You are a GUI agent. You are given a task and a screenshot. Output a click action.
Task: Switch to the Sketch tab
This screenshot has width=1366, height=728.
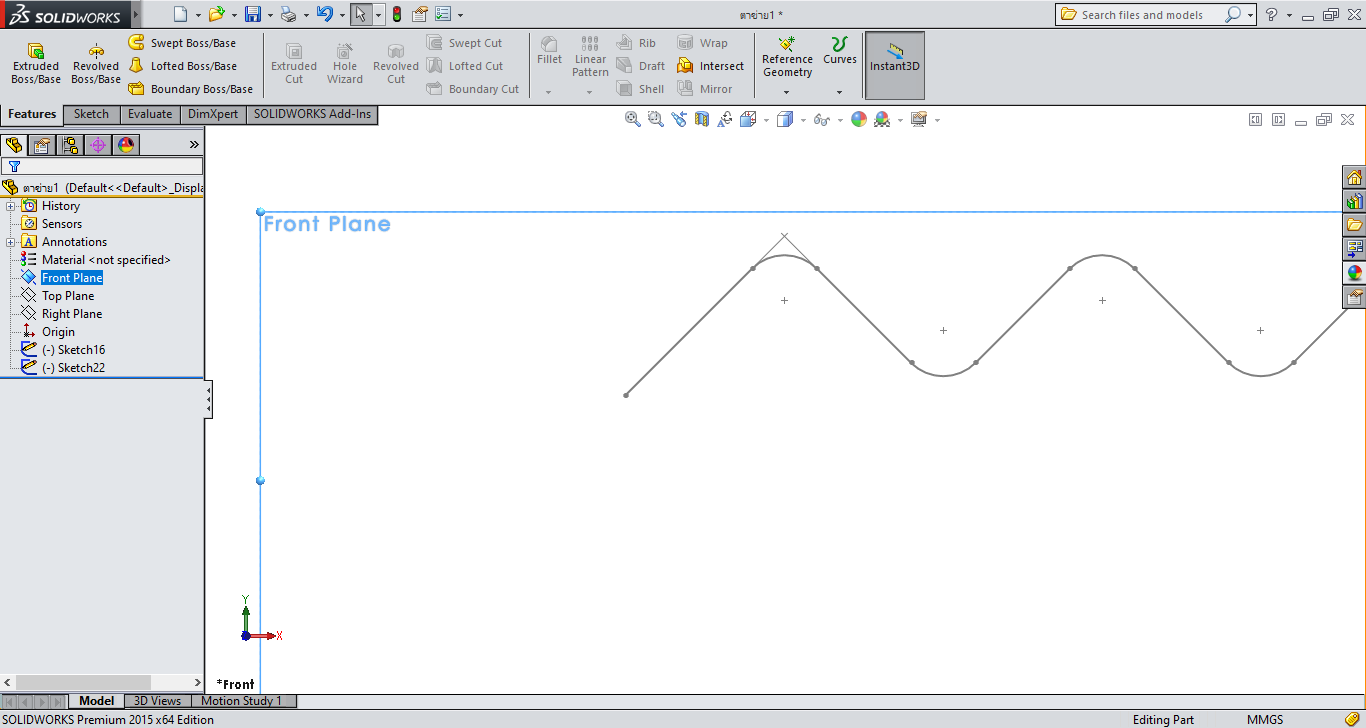coord(91,114)
